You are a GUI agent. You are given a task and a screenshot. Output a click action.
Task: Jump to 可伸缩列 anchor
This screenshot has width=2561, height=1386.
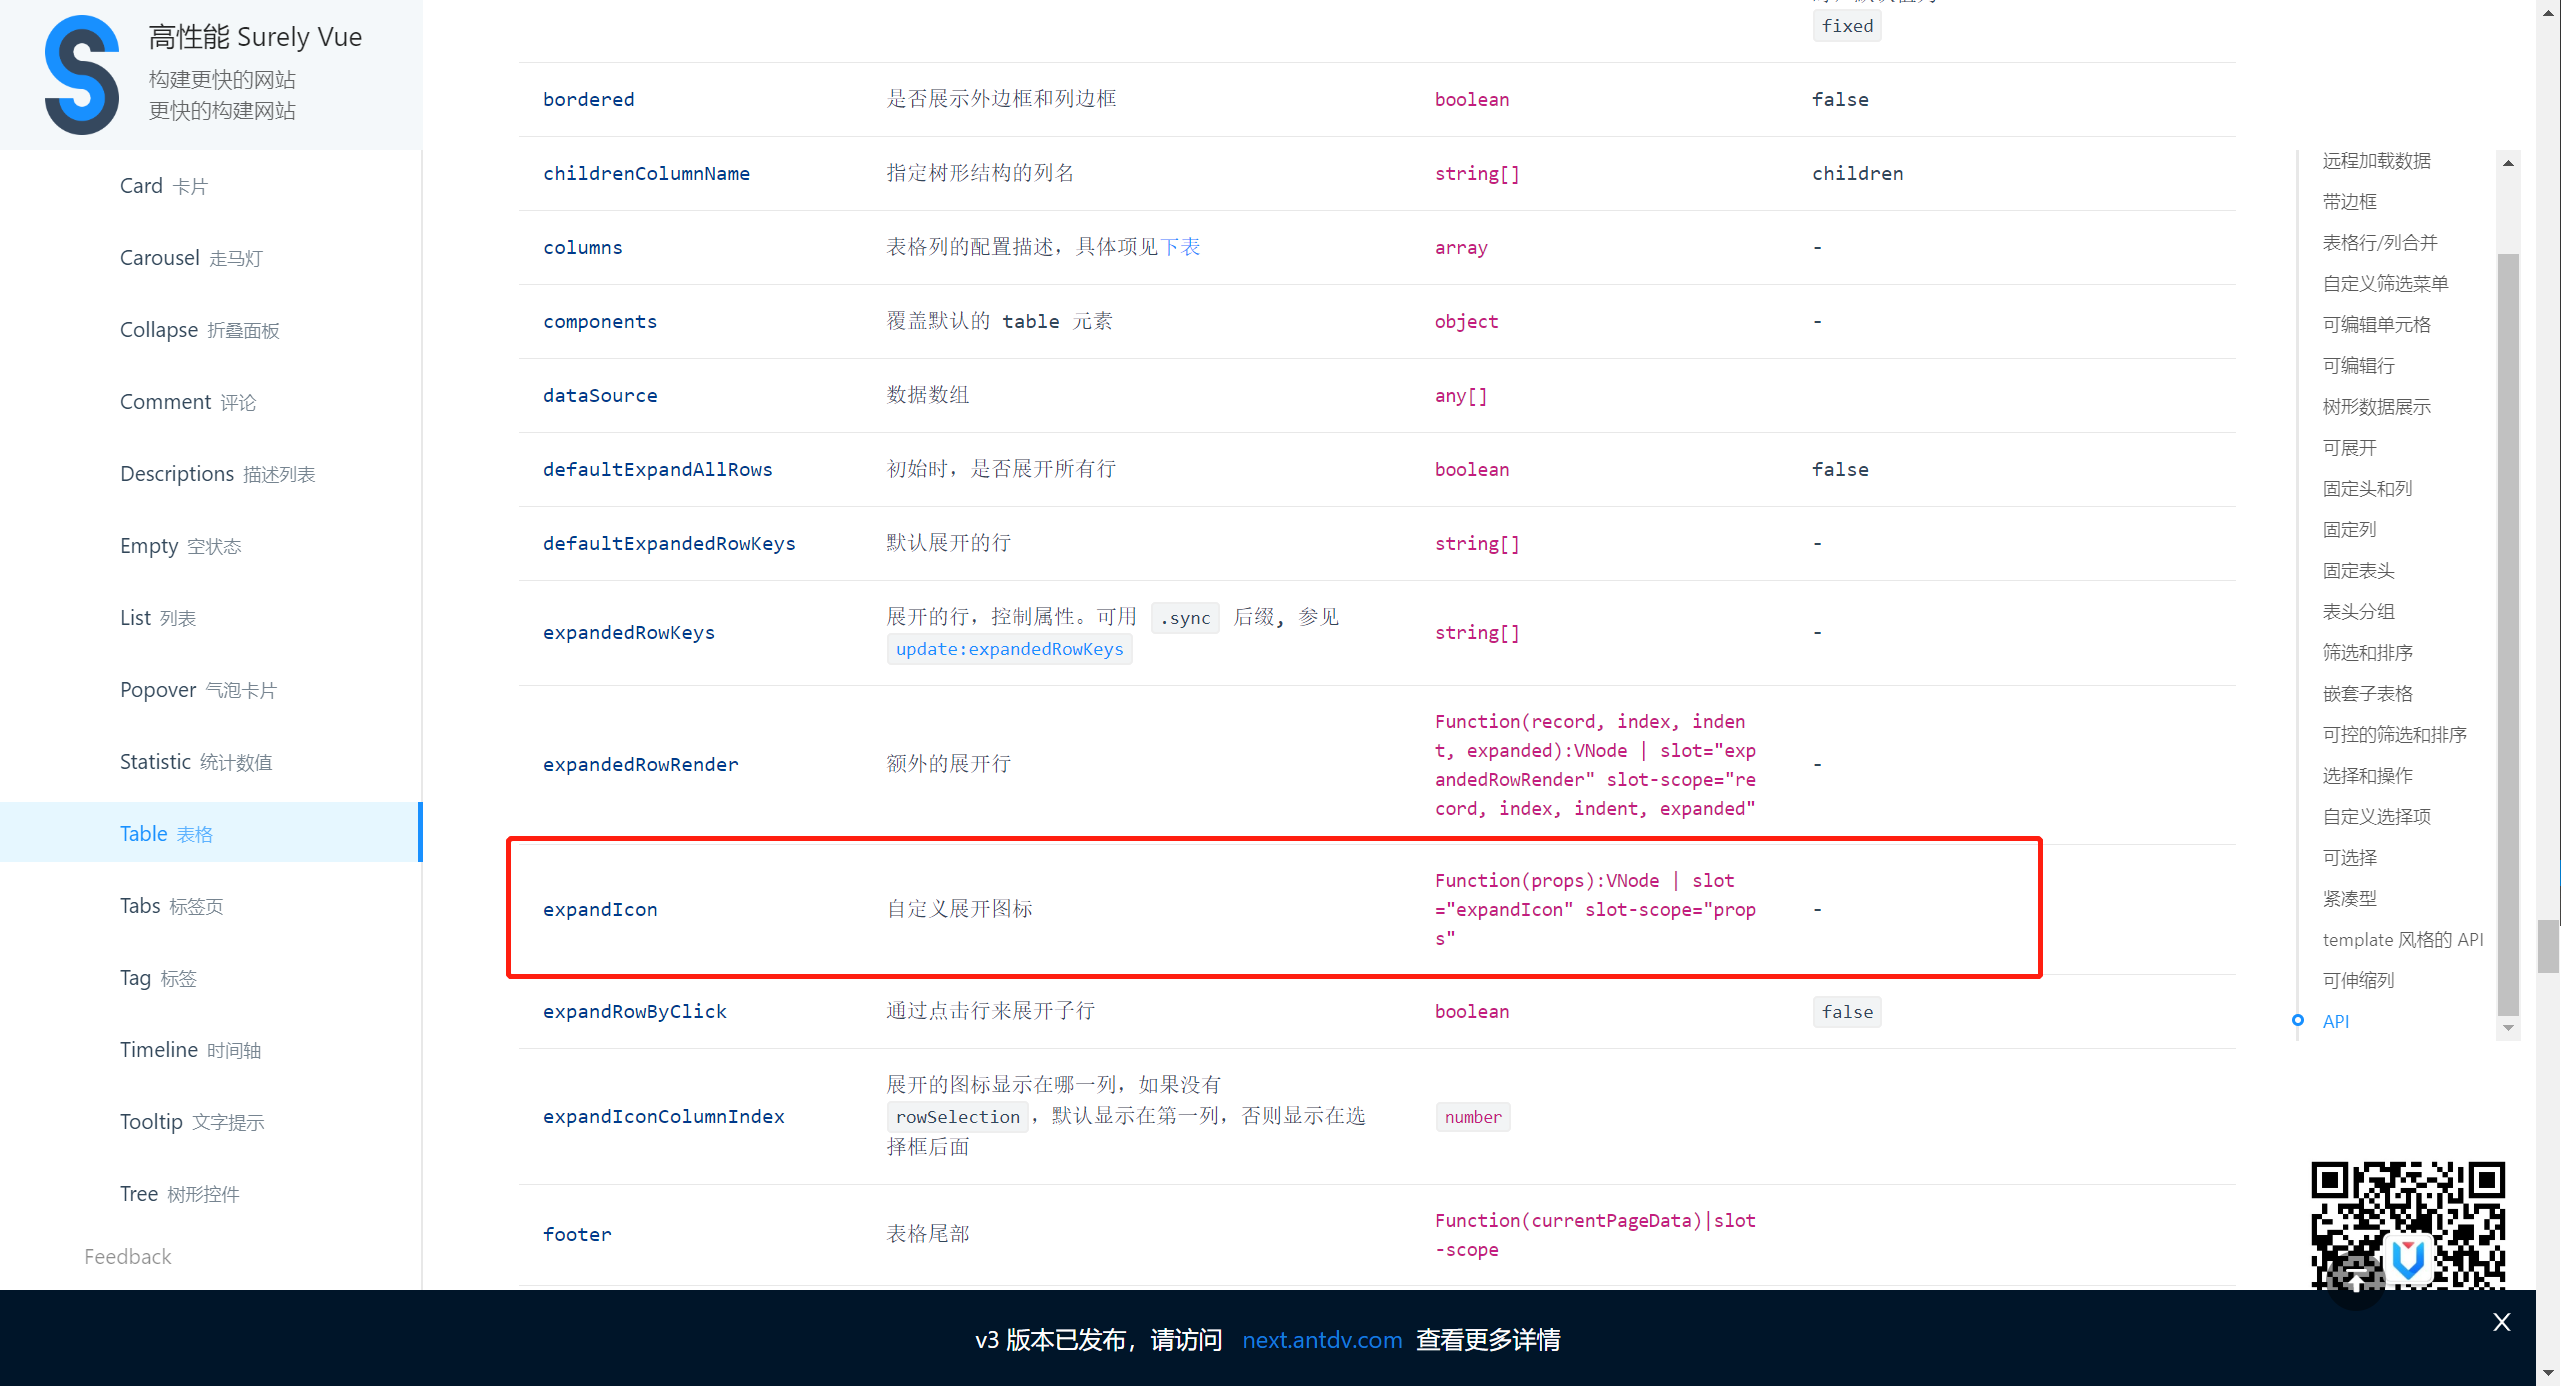point(2358,981)
